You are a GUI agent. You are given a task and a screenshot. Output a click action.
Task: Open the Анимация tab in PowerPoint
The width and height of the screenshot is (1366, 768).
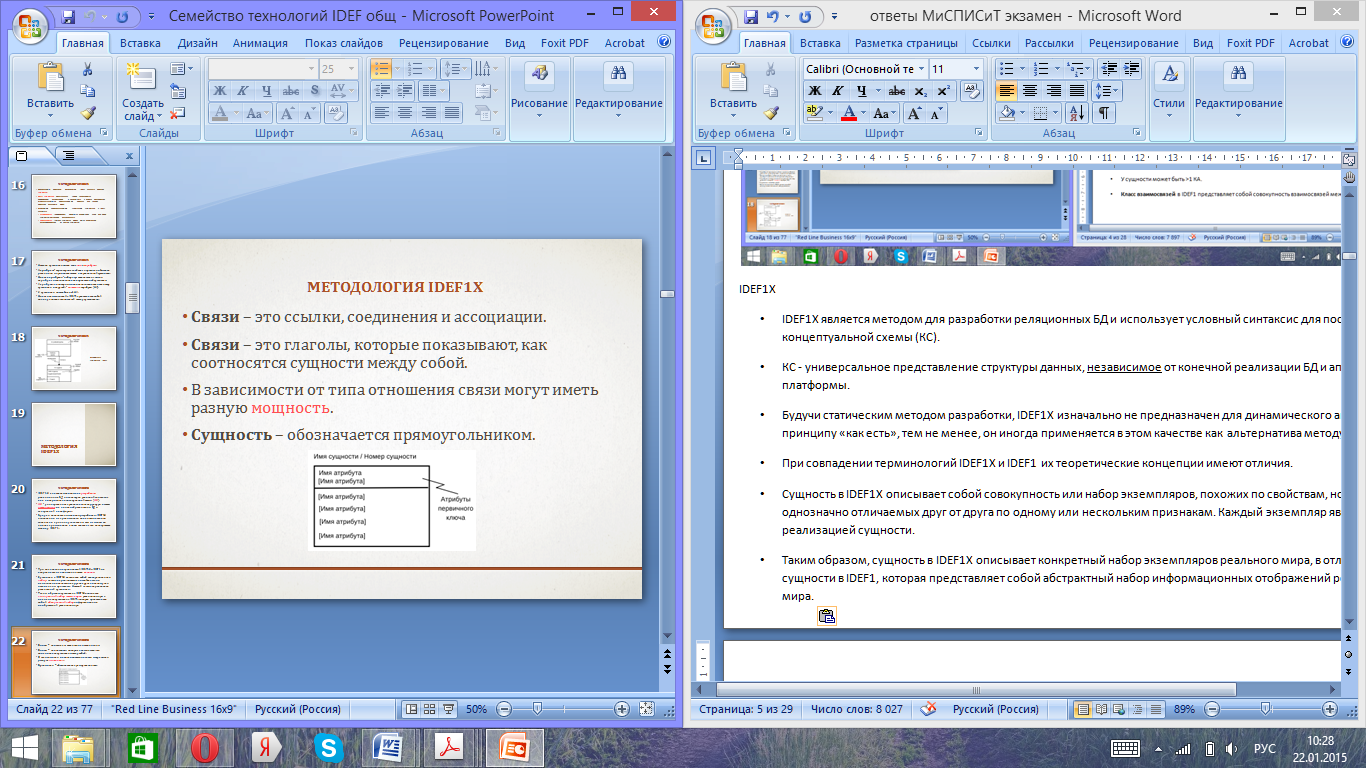pos(260,43)
